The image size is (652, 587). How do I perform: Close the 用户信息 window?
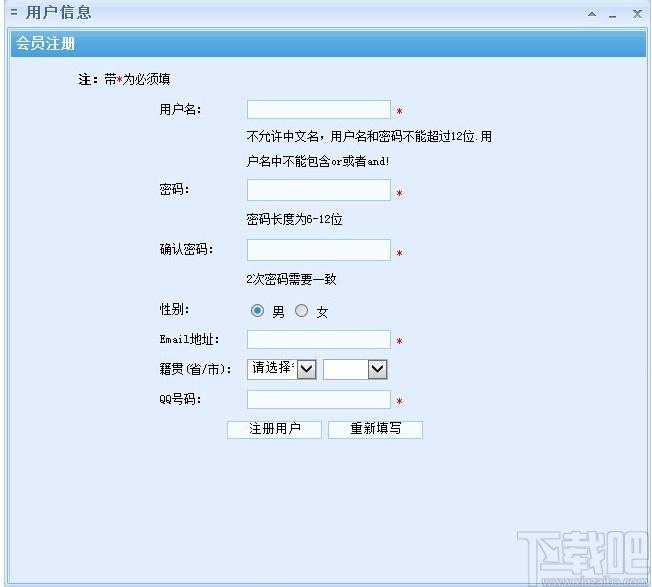pos(637,14)
